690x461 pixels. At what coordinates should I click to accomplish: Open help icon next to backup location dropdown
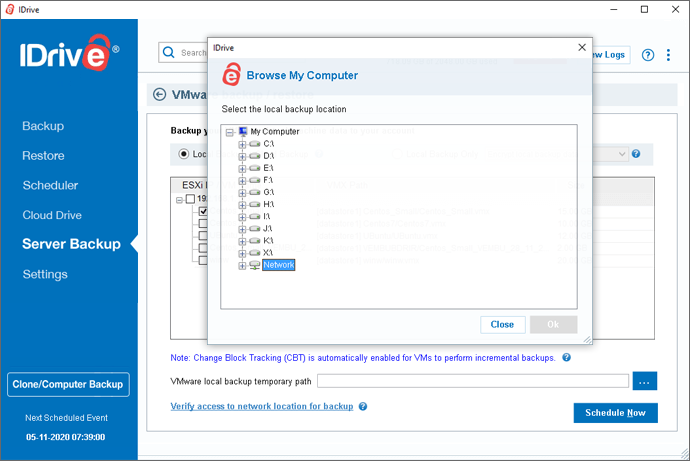tap(636, 154)
